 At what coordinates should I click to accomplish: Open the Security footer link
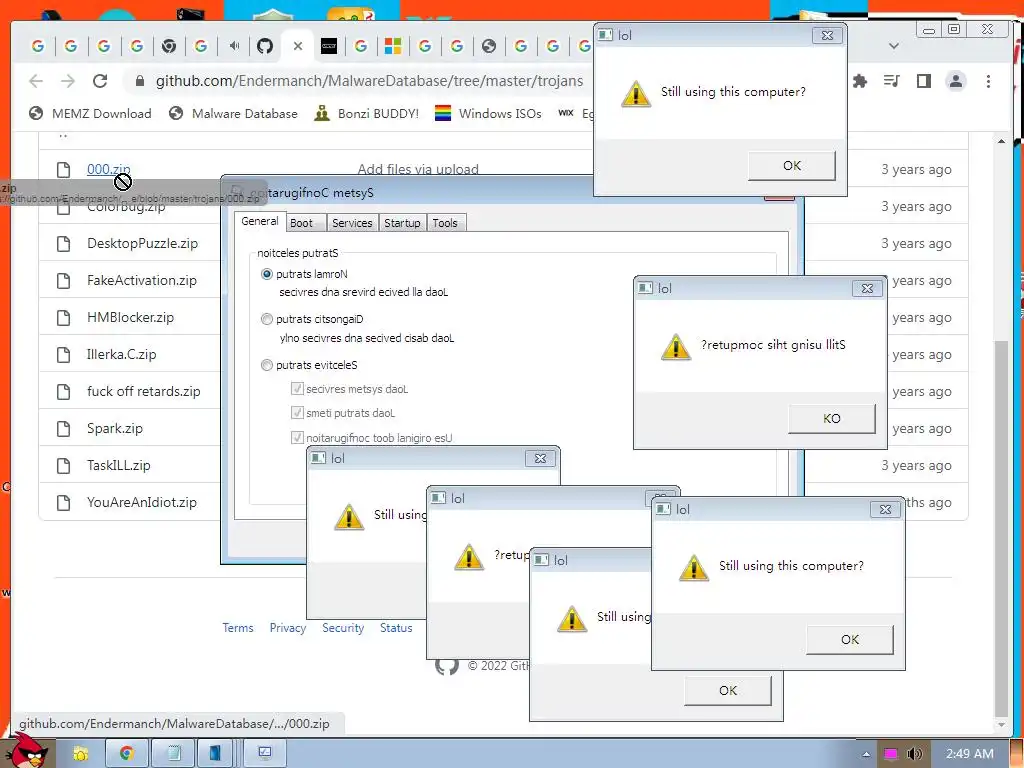pyautogui.click(x=343, y=628)
